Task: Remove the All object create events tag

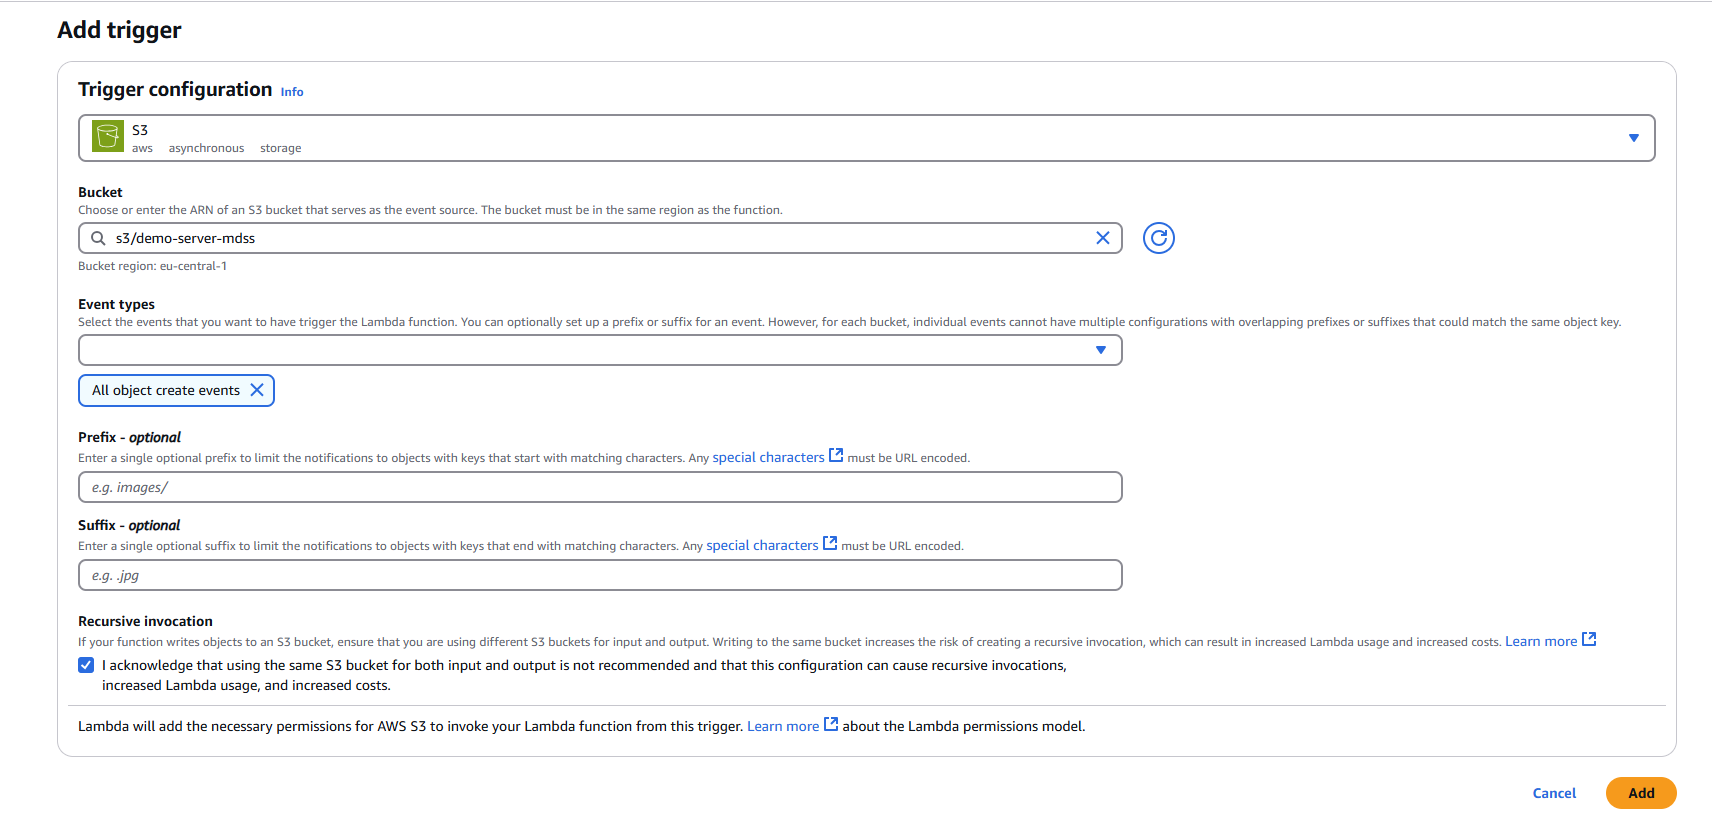Action: tap(257, 390)
